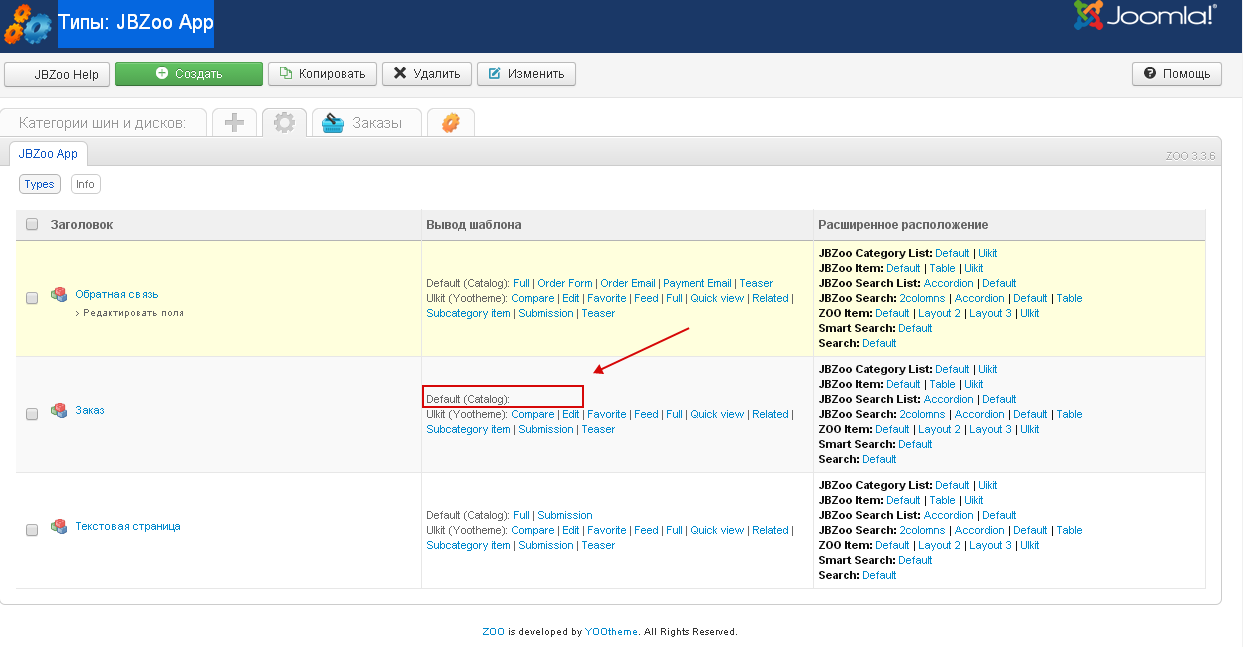Tick the select-all checkbox in table header

(32, 224)
